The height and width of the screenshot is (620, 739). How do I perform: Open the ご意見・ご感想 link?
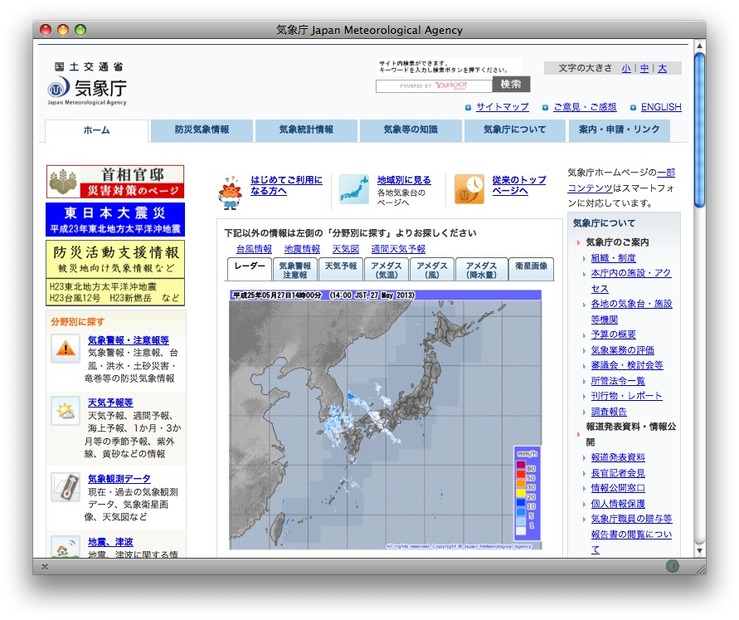(x=585, y=107)
